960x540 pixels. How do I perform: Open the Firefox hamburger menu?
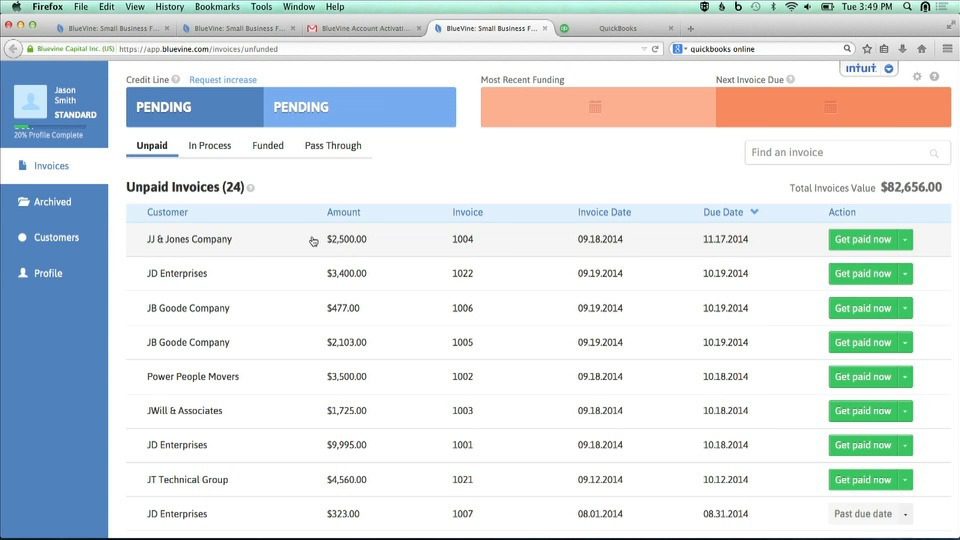click(x=947, y=49)
